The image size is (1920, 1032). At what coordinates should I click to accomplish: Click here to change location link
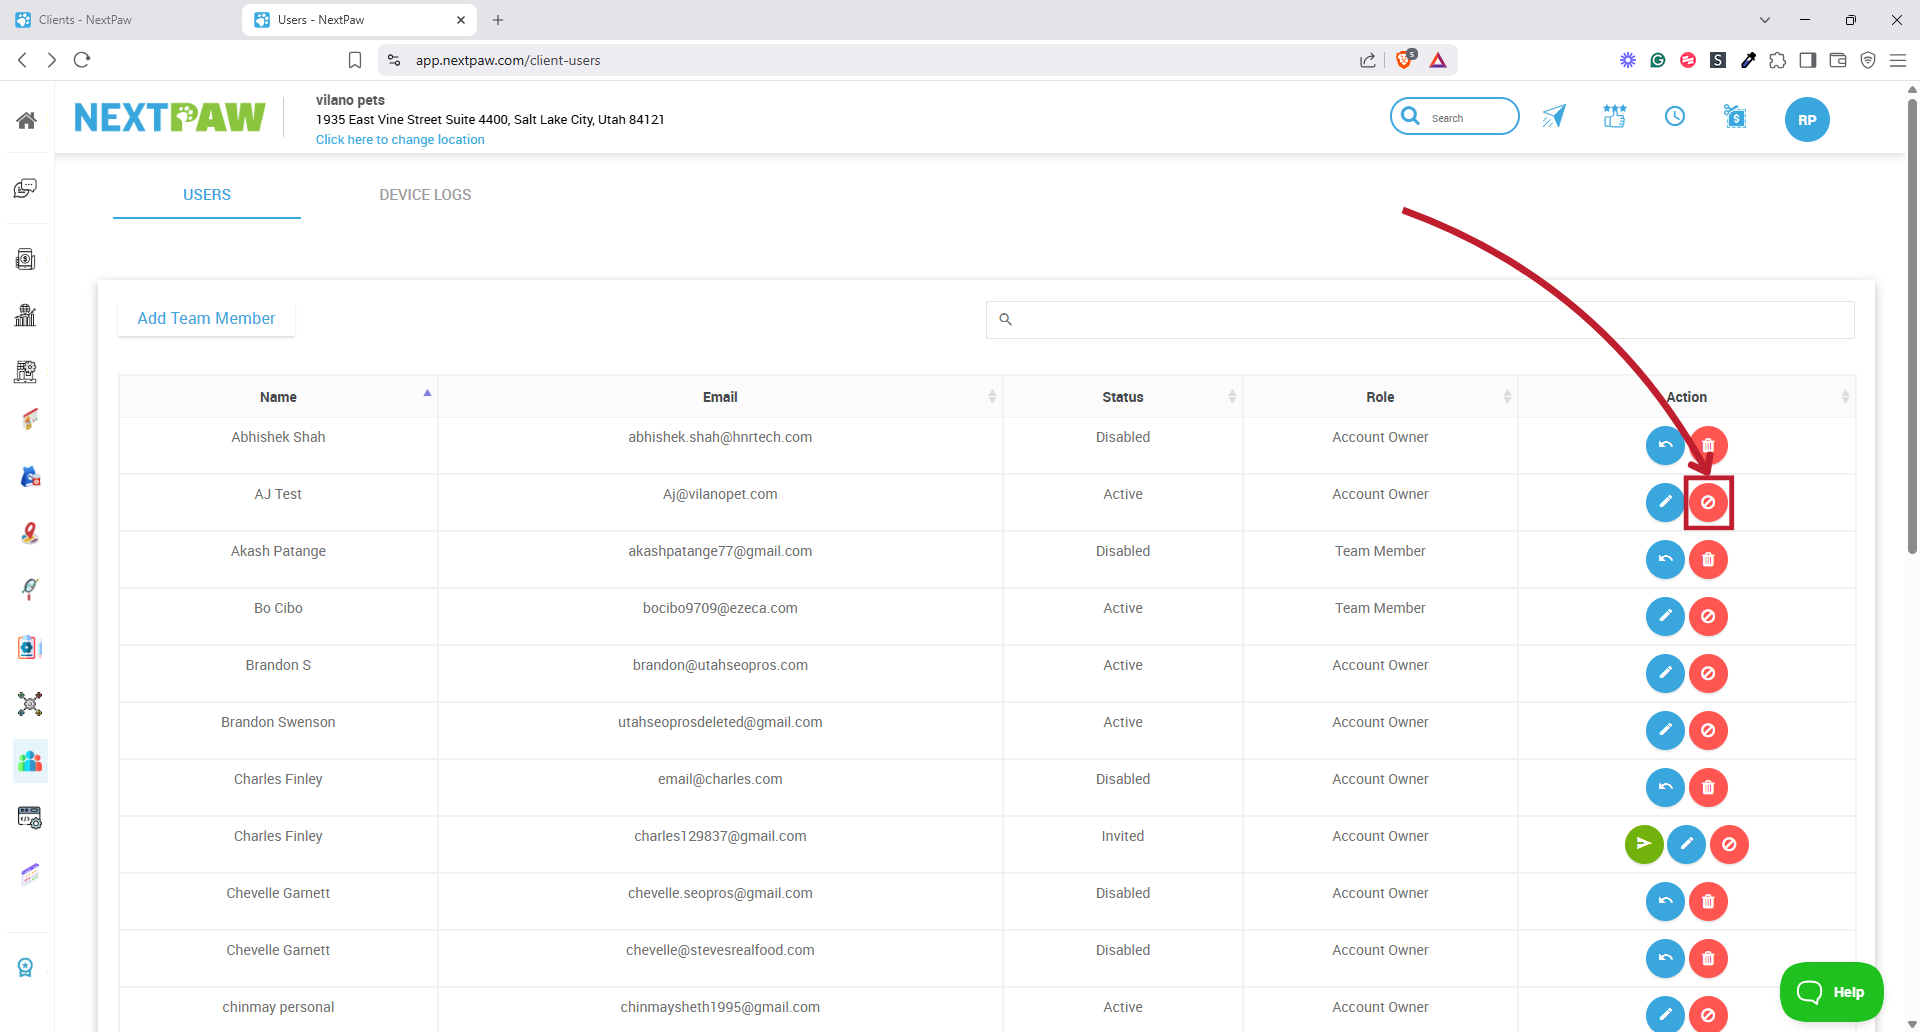tap(400, 140)
